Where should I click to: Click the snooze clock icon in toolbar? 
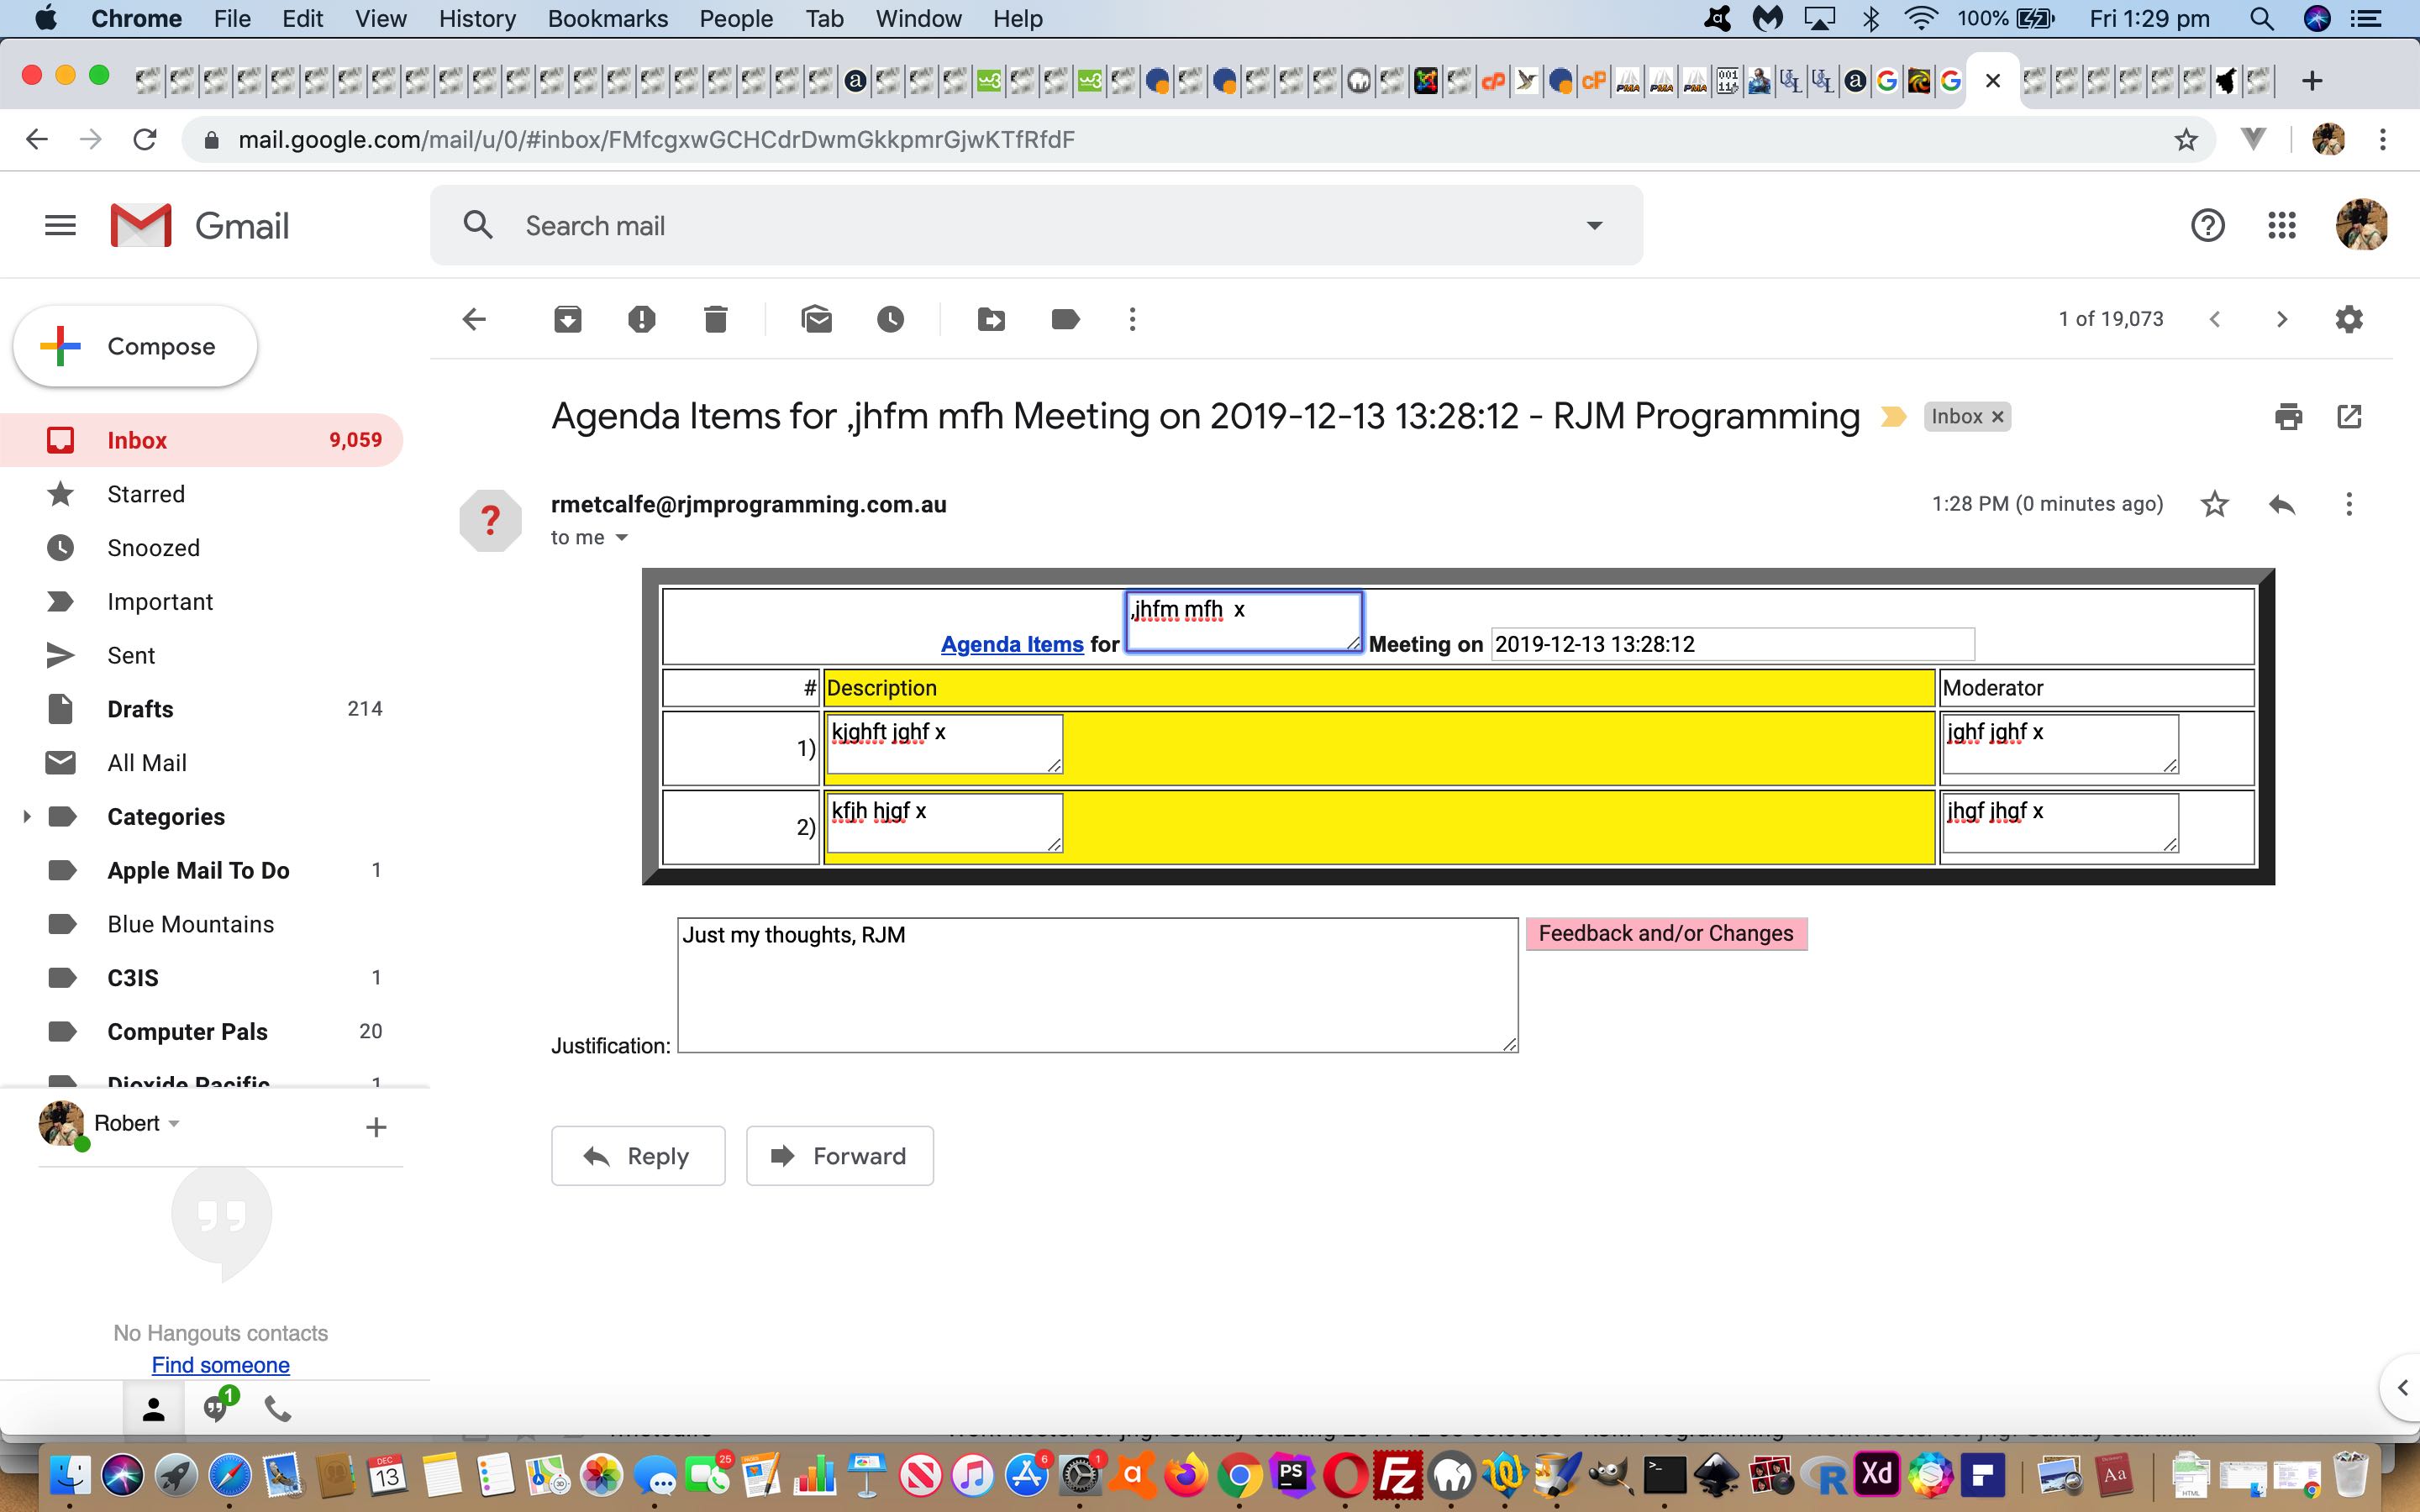(891, 318)
